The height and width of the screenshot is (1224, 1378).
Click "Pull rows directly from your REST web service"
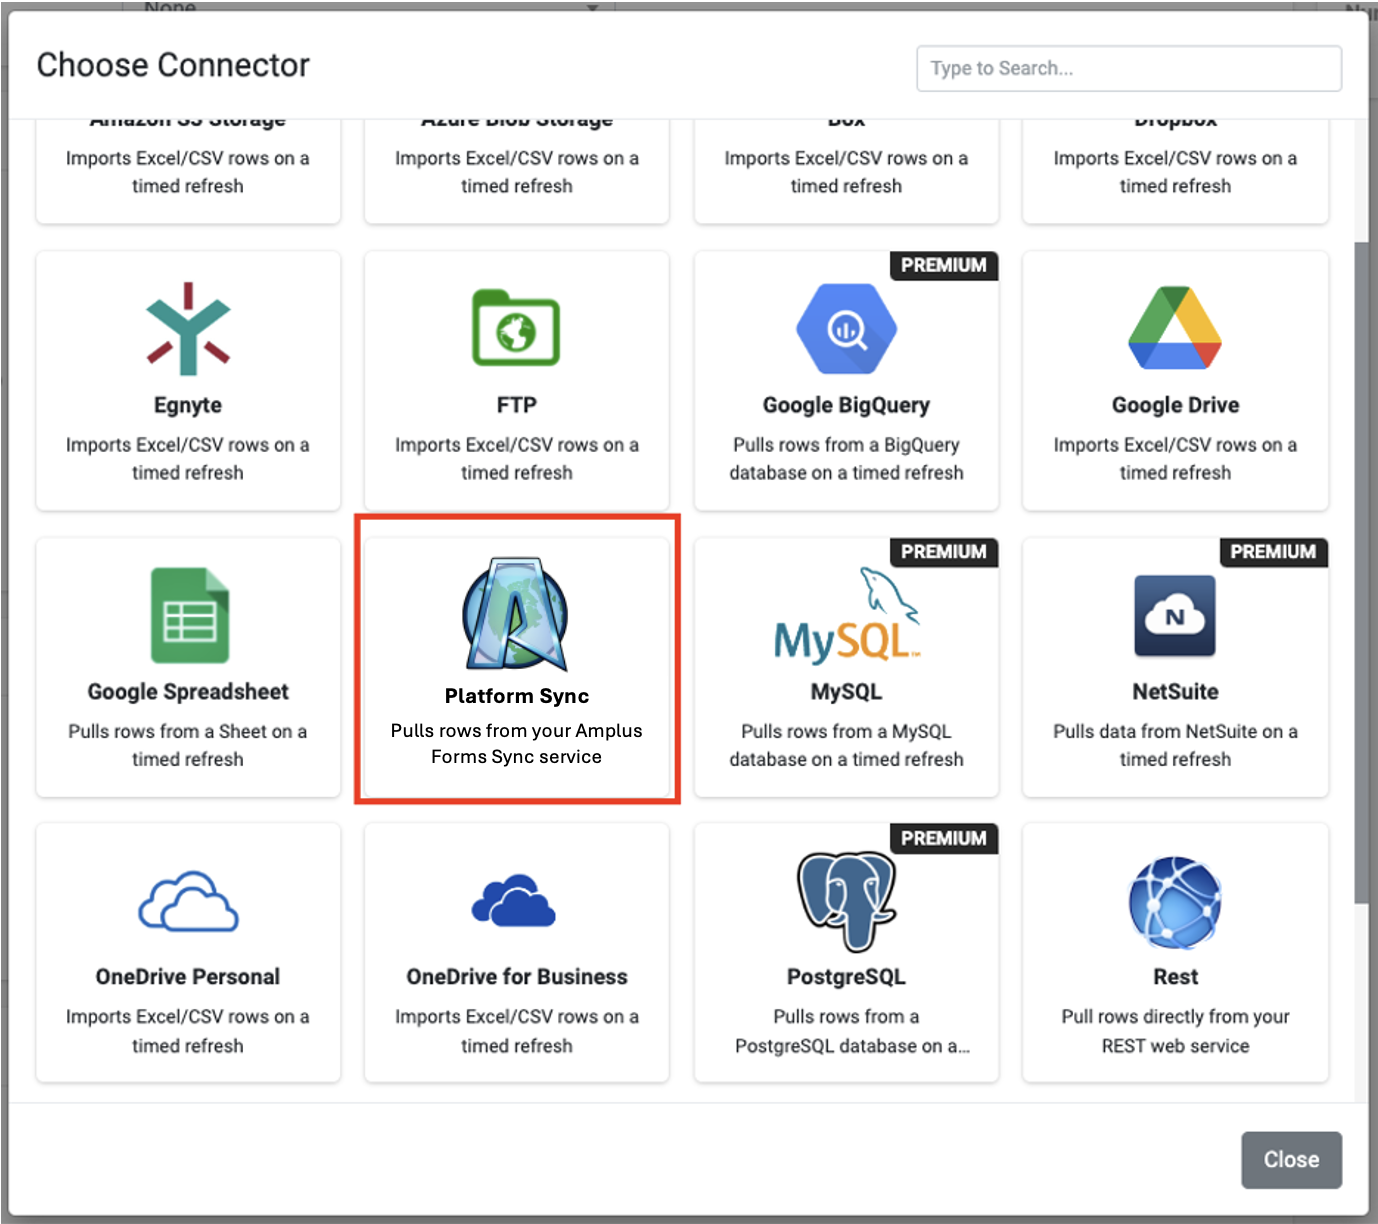pyautogui.click(x=1175, y=1031)
